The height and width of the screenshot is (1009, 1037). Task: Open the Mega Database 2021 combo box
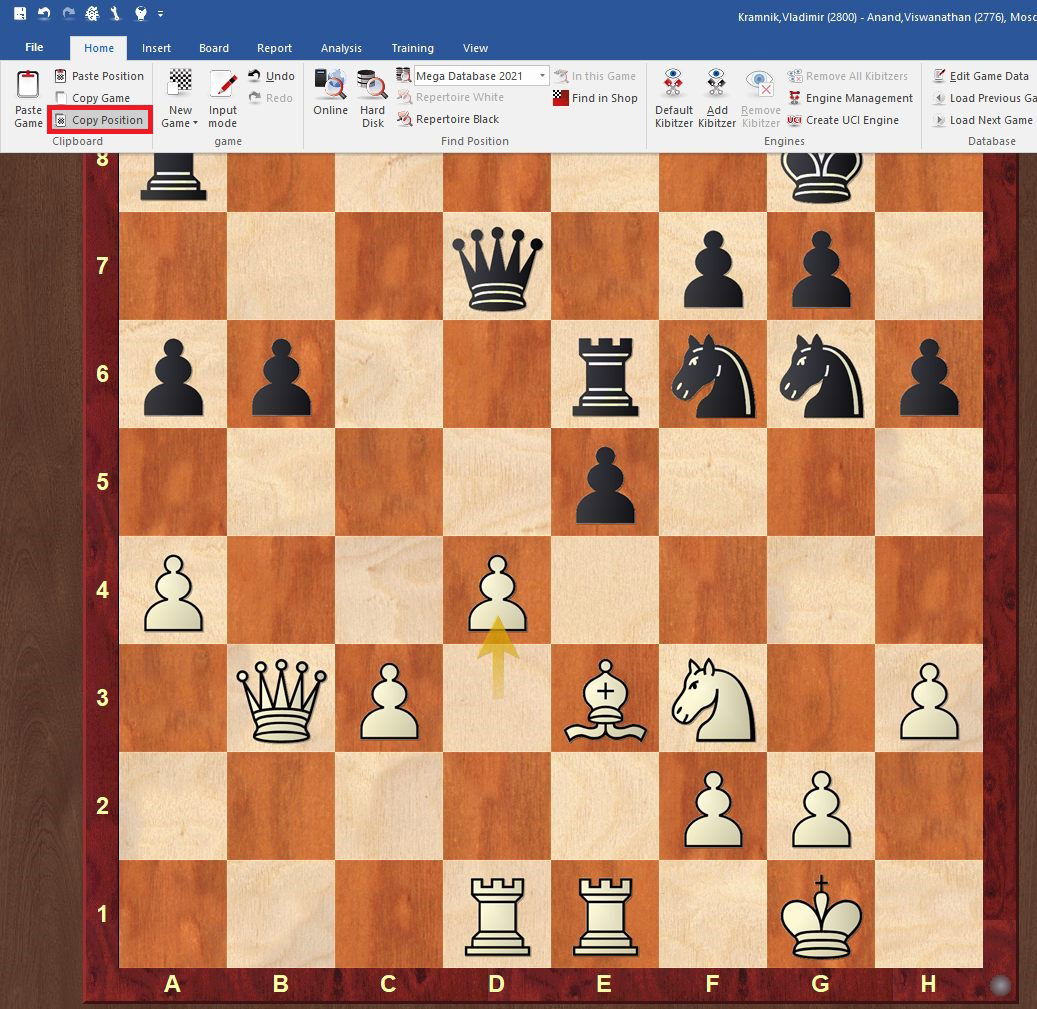click(543, 76)
